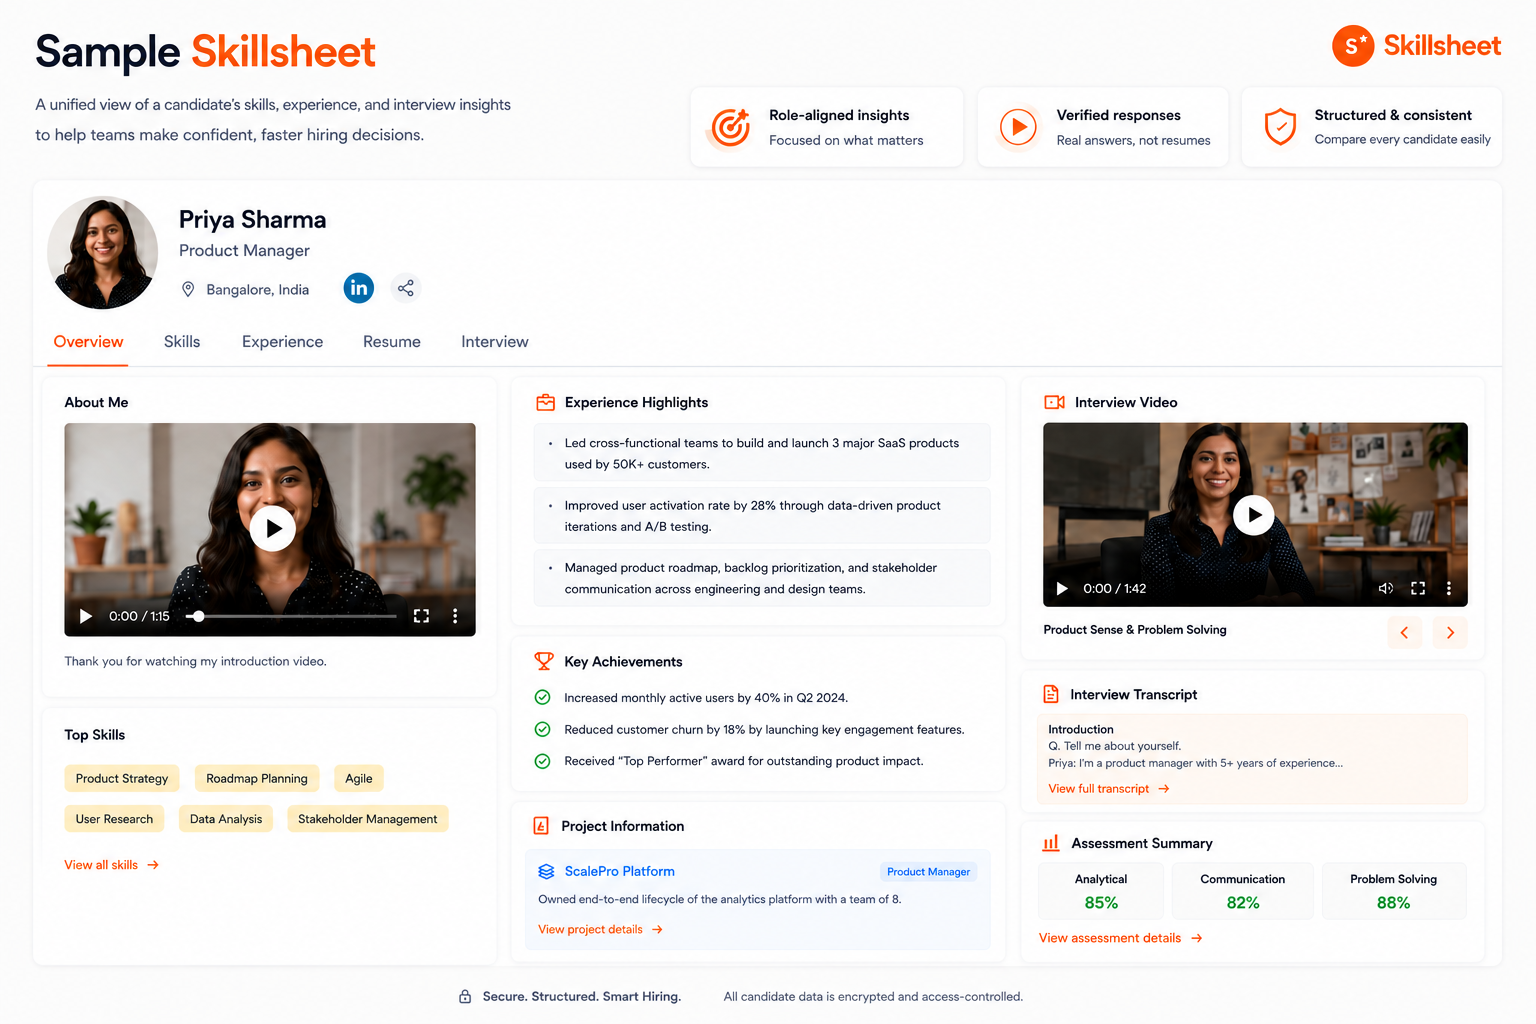Go to previous interview video clip

pyautogui.click(x=1404, y=632)
